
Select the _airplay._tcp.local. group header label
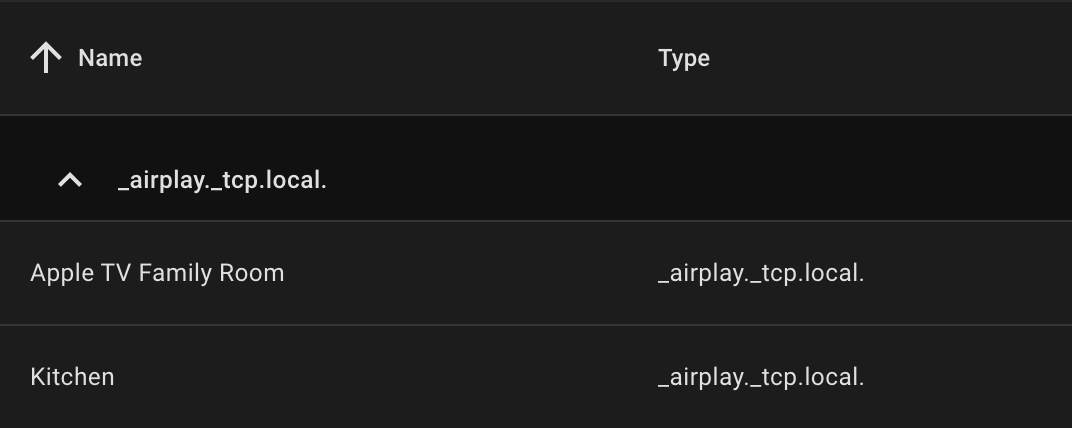point(222,181)
